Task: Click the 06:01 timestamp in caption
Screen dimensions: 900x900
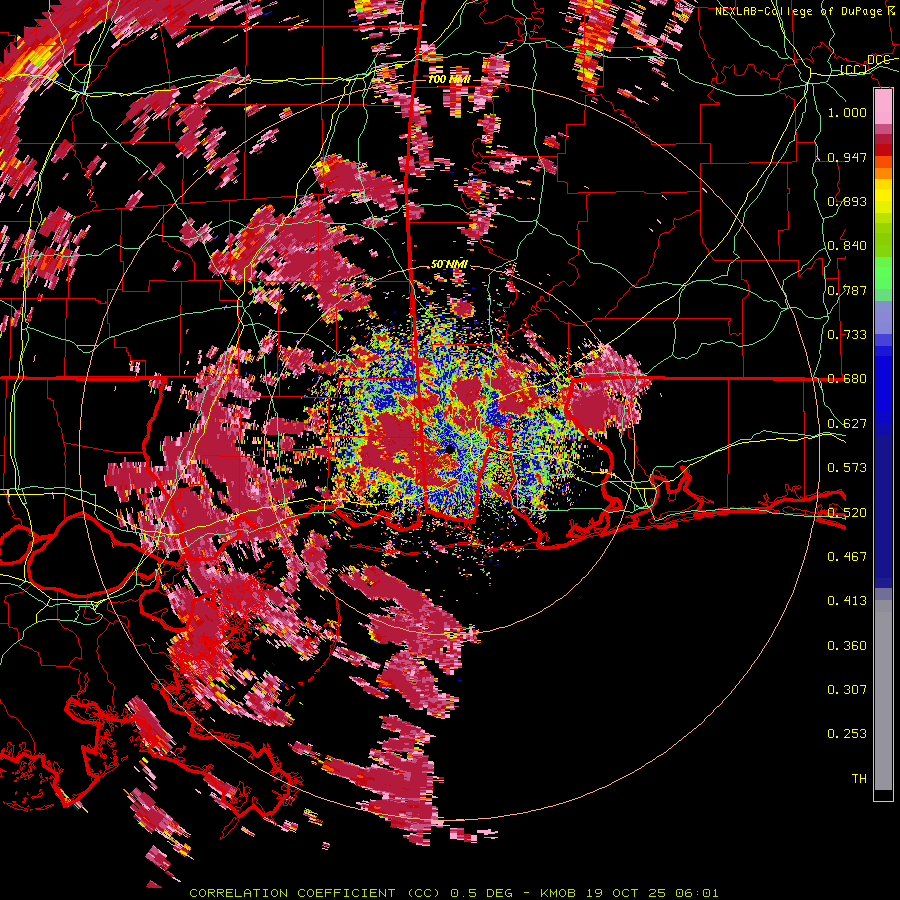Action: 696,893
